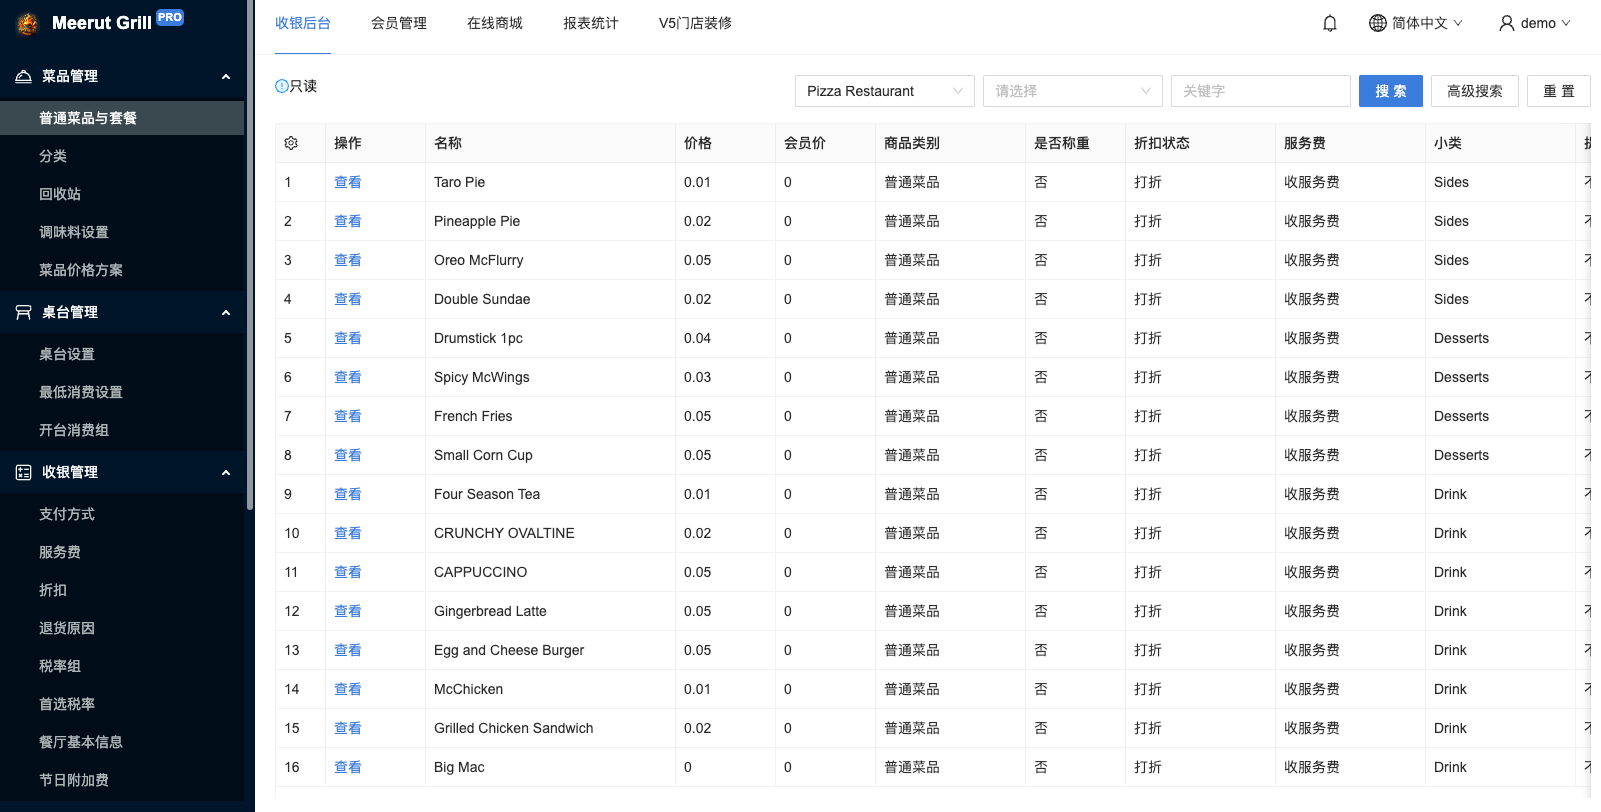Switch to the 在线商城 tab

point(495,23)
